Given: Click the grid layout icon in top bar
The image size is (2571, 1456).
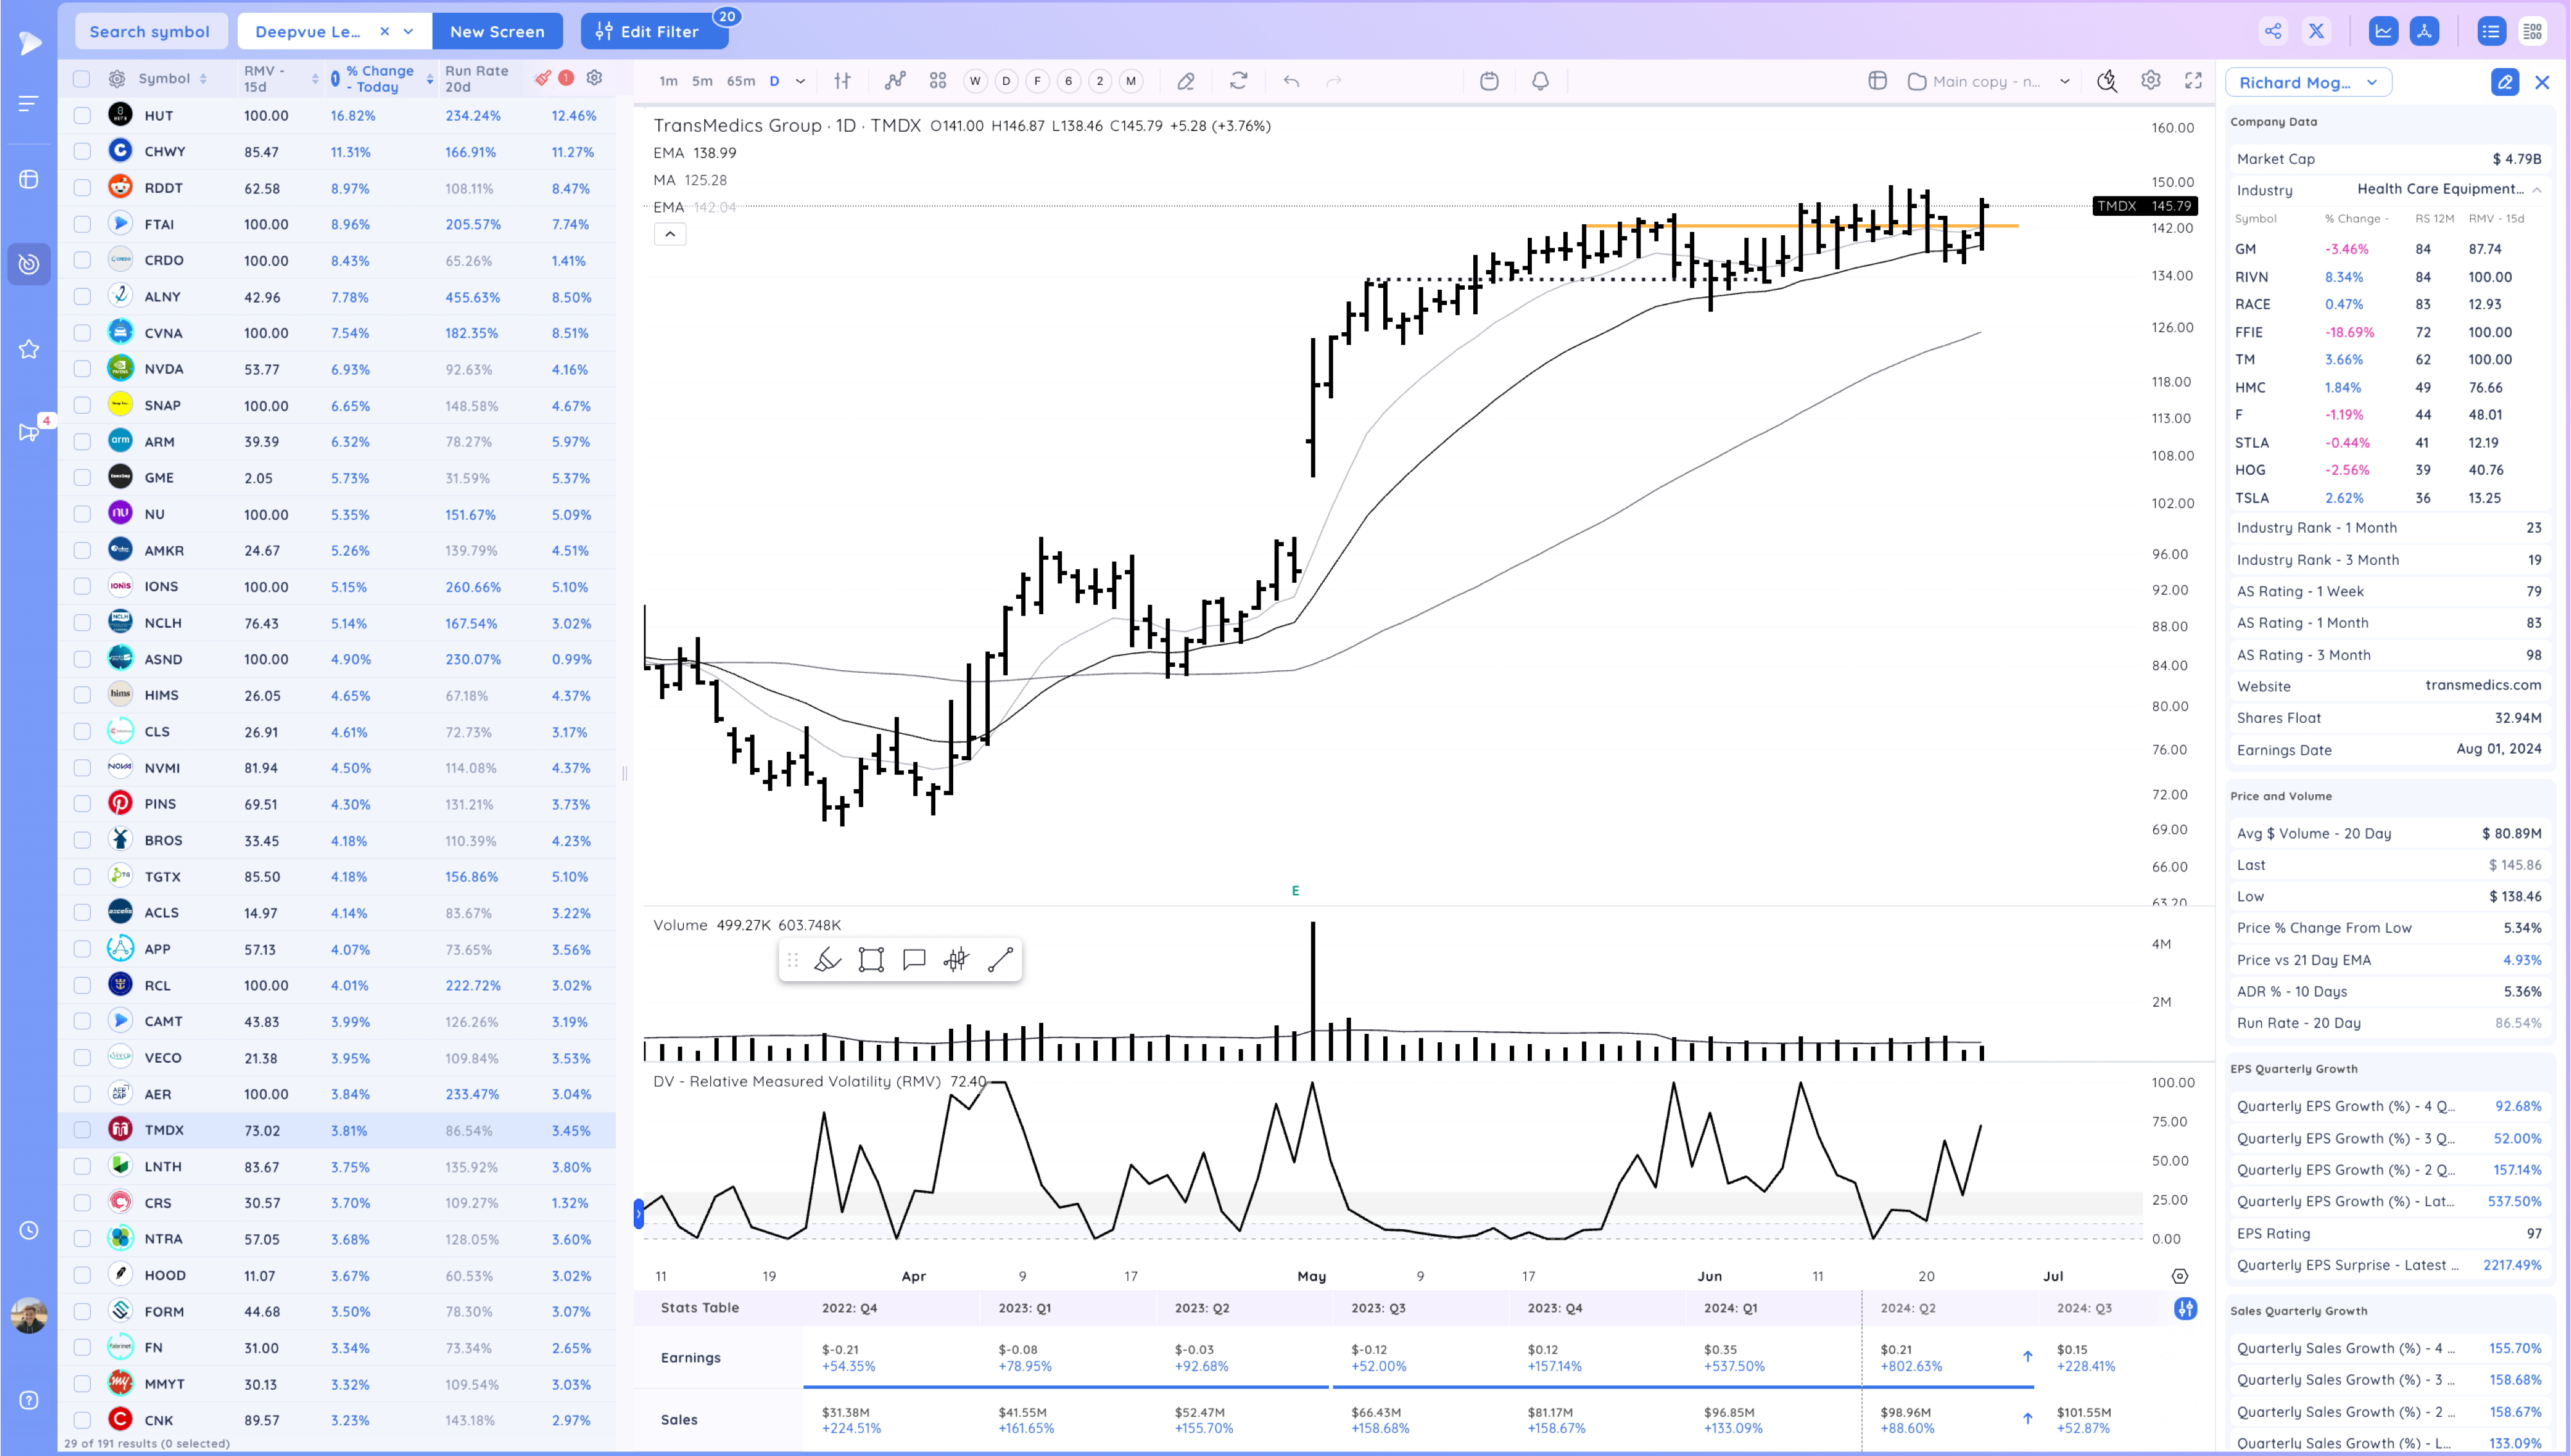Looking at the screenshot, I should click(2532, 31).
